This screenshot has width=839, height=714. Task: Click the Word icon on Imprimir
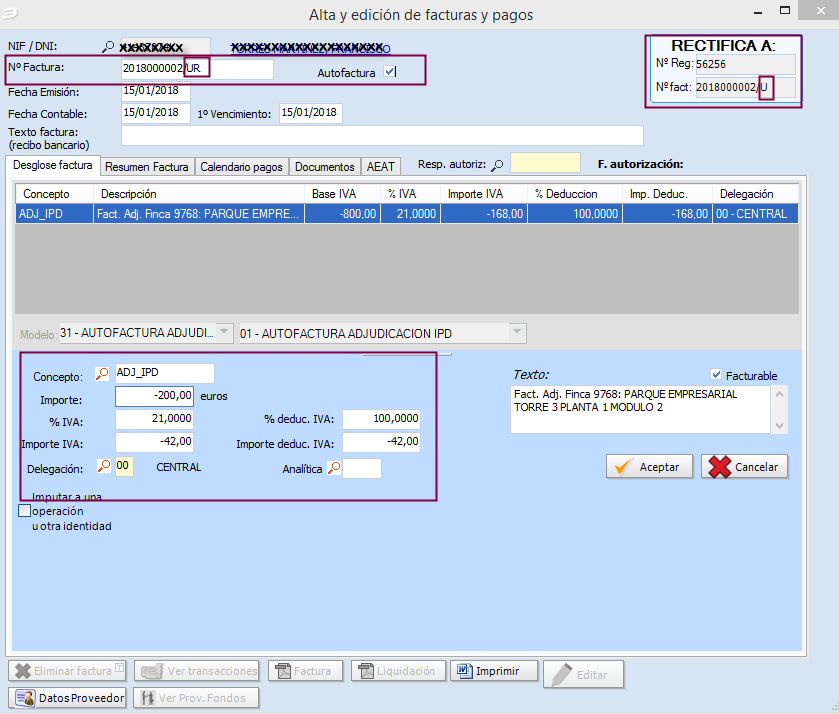[464, 671]
